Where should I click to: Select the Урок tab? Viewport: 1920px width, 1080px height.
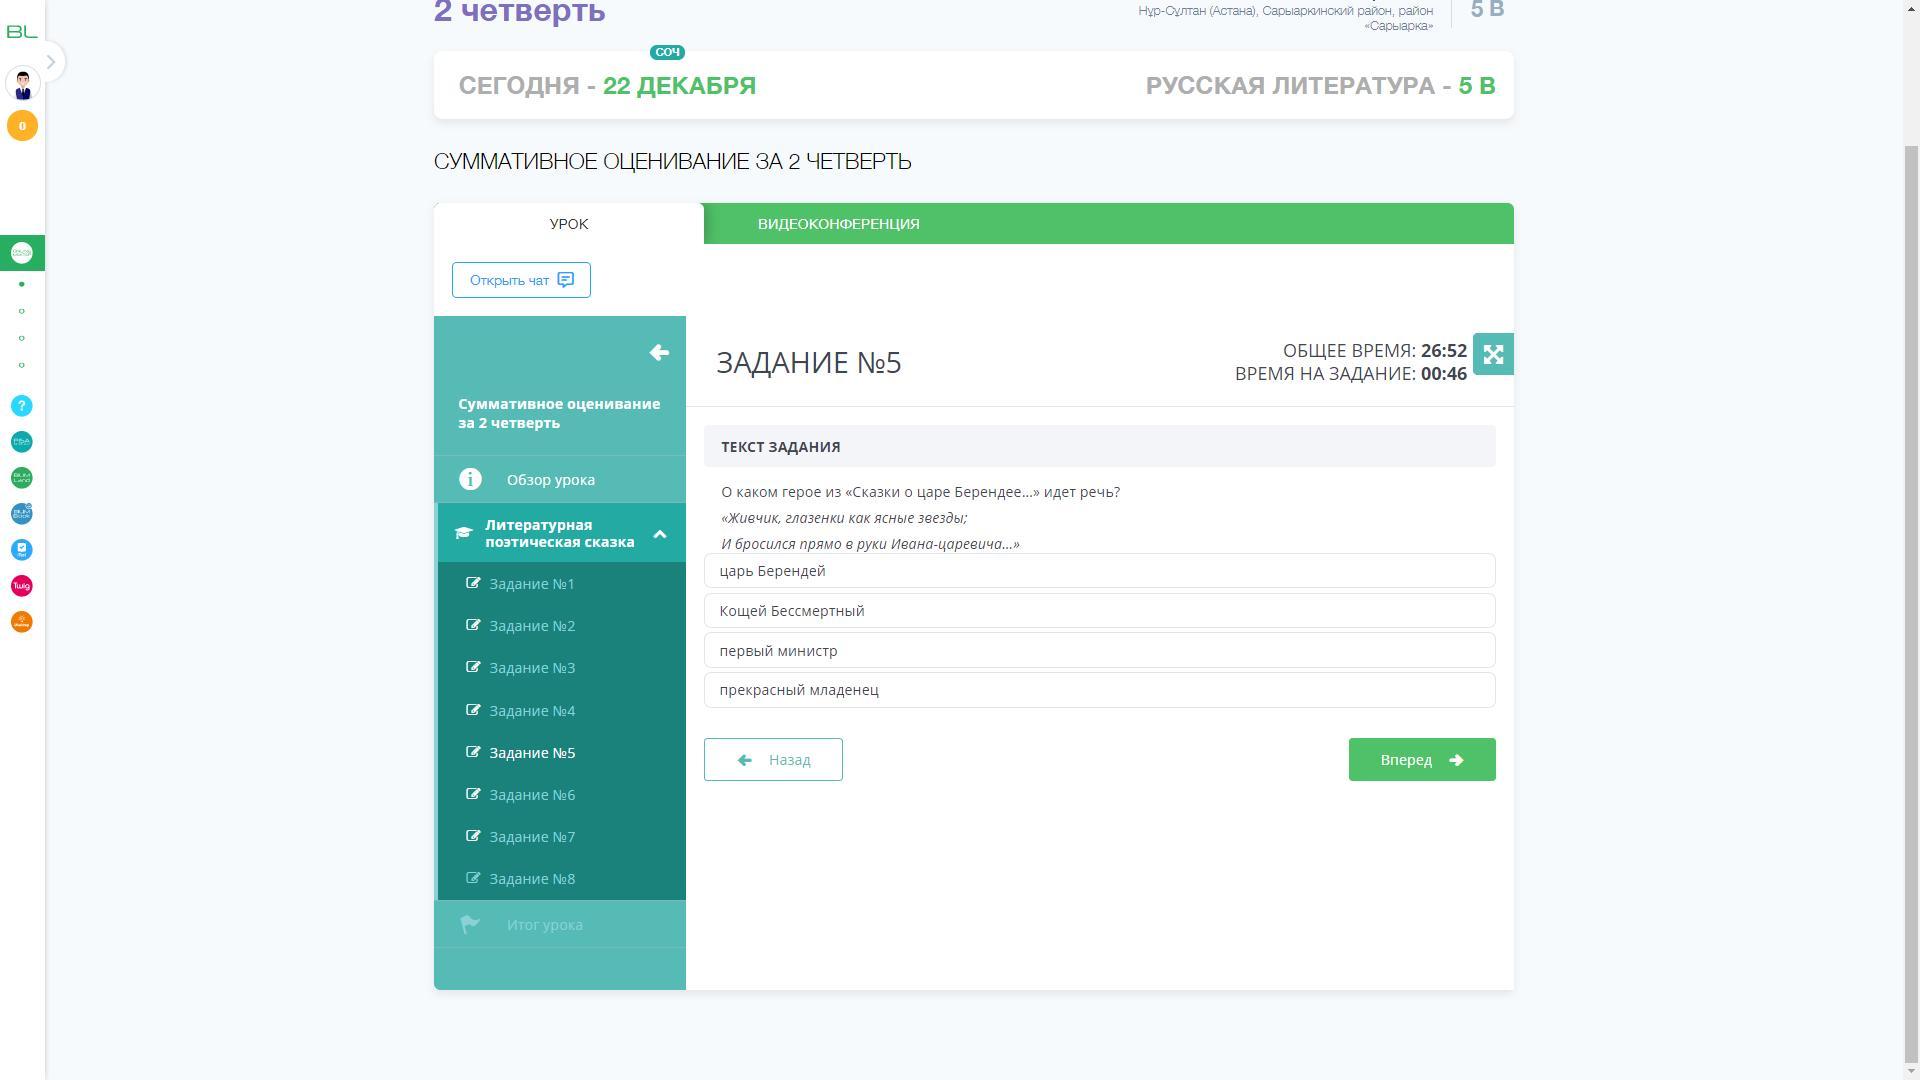point(568,224)
